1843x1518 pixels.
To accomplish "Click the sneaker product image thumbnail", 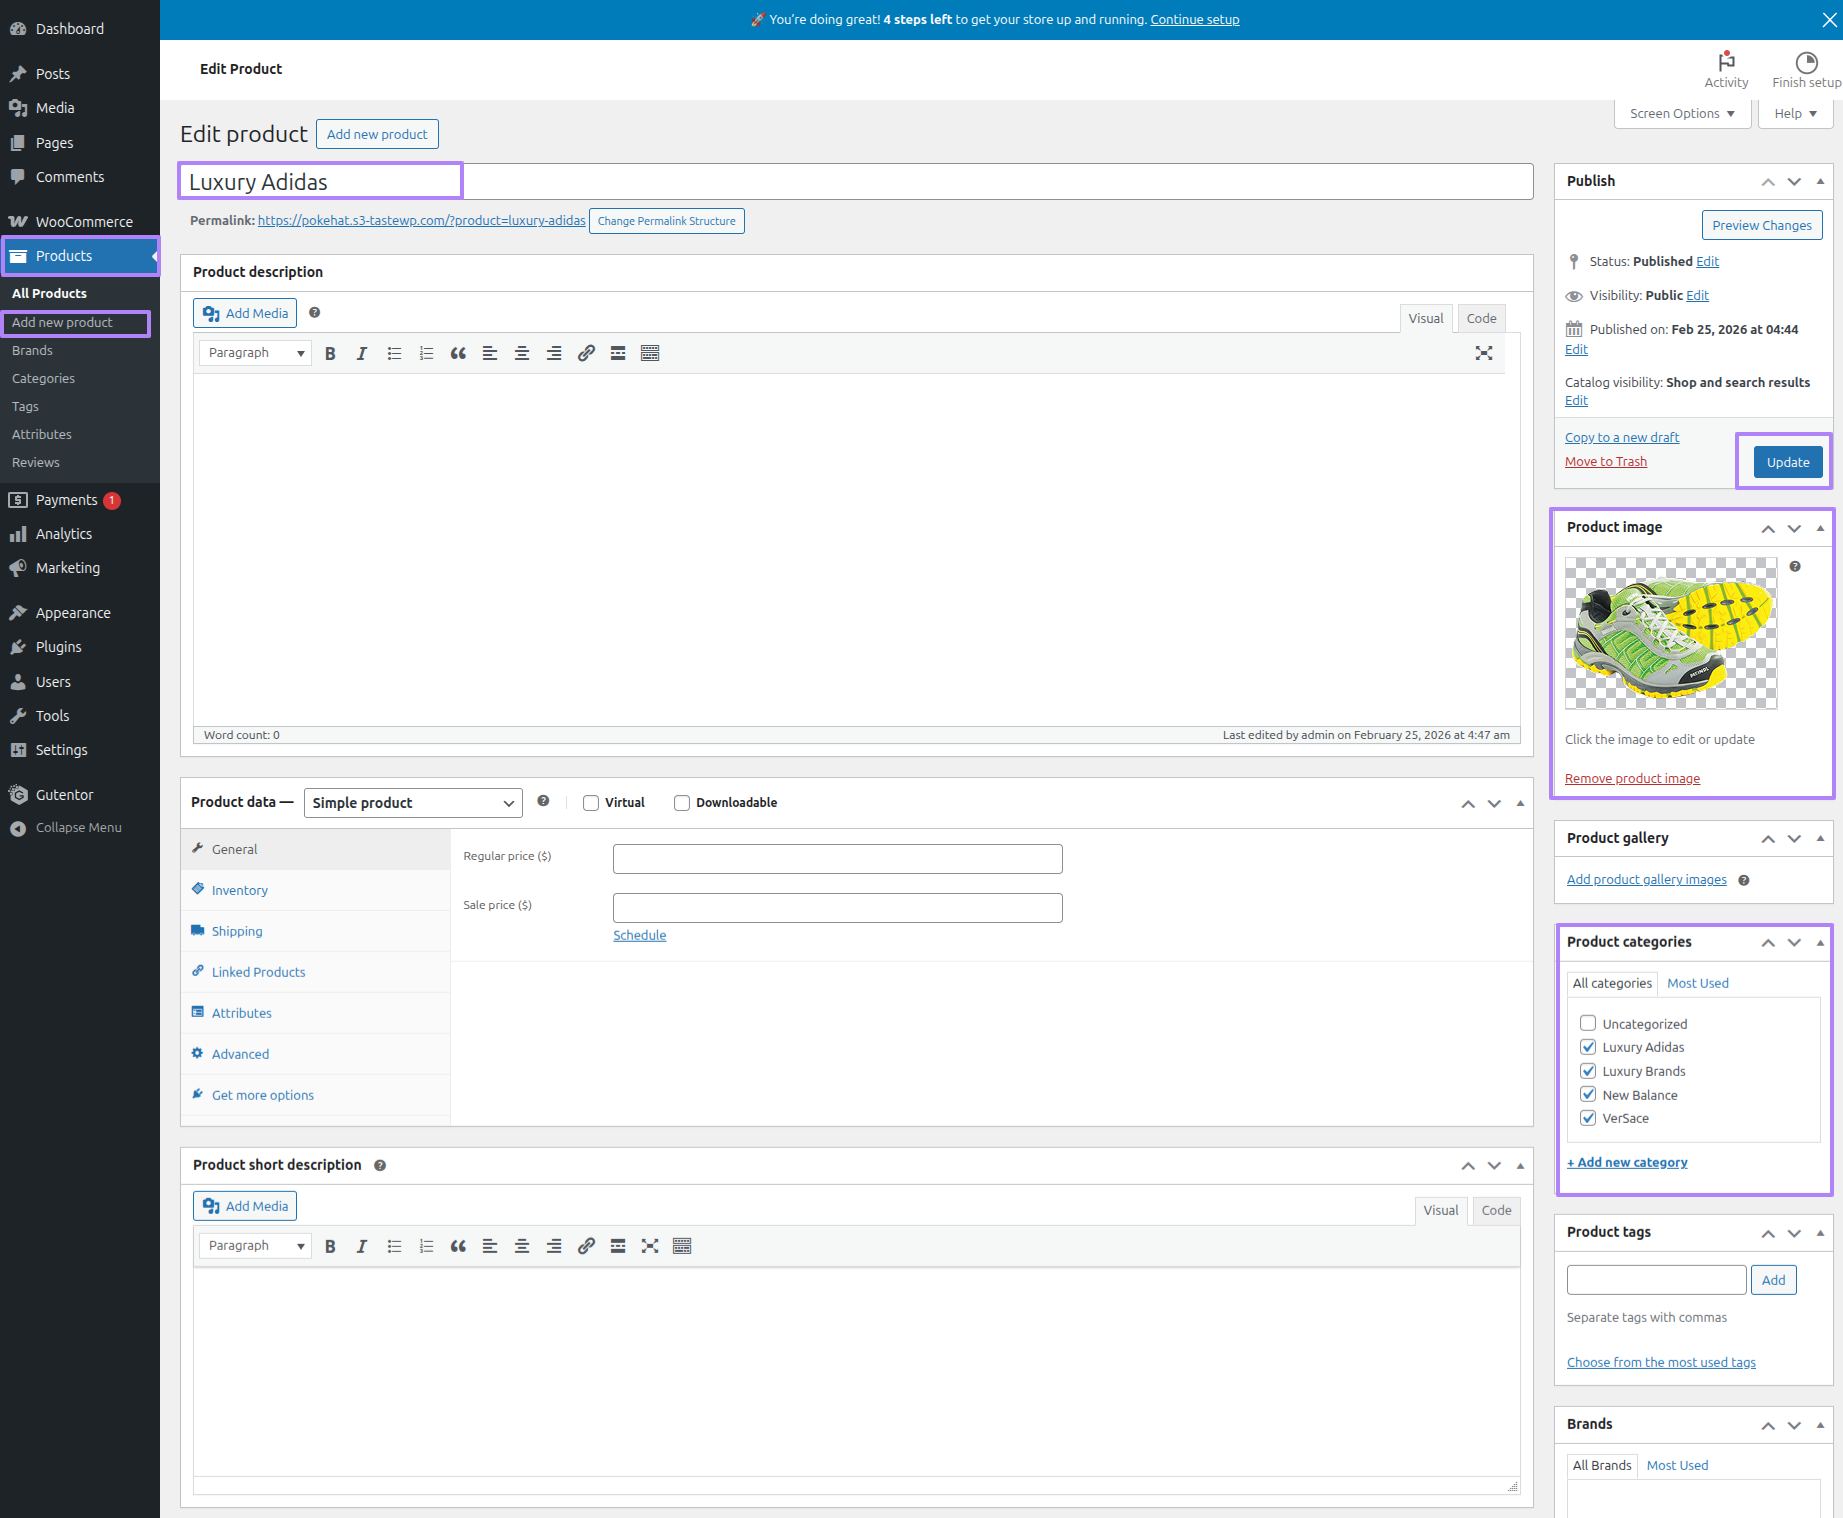I will click(x=1671, y=633).
